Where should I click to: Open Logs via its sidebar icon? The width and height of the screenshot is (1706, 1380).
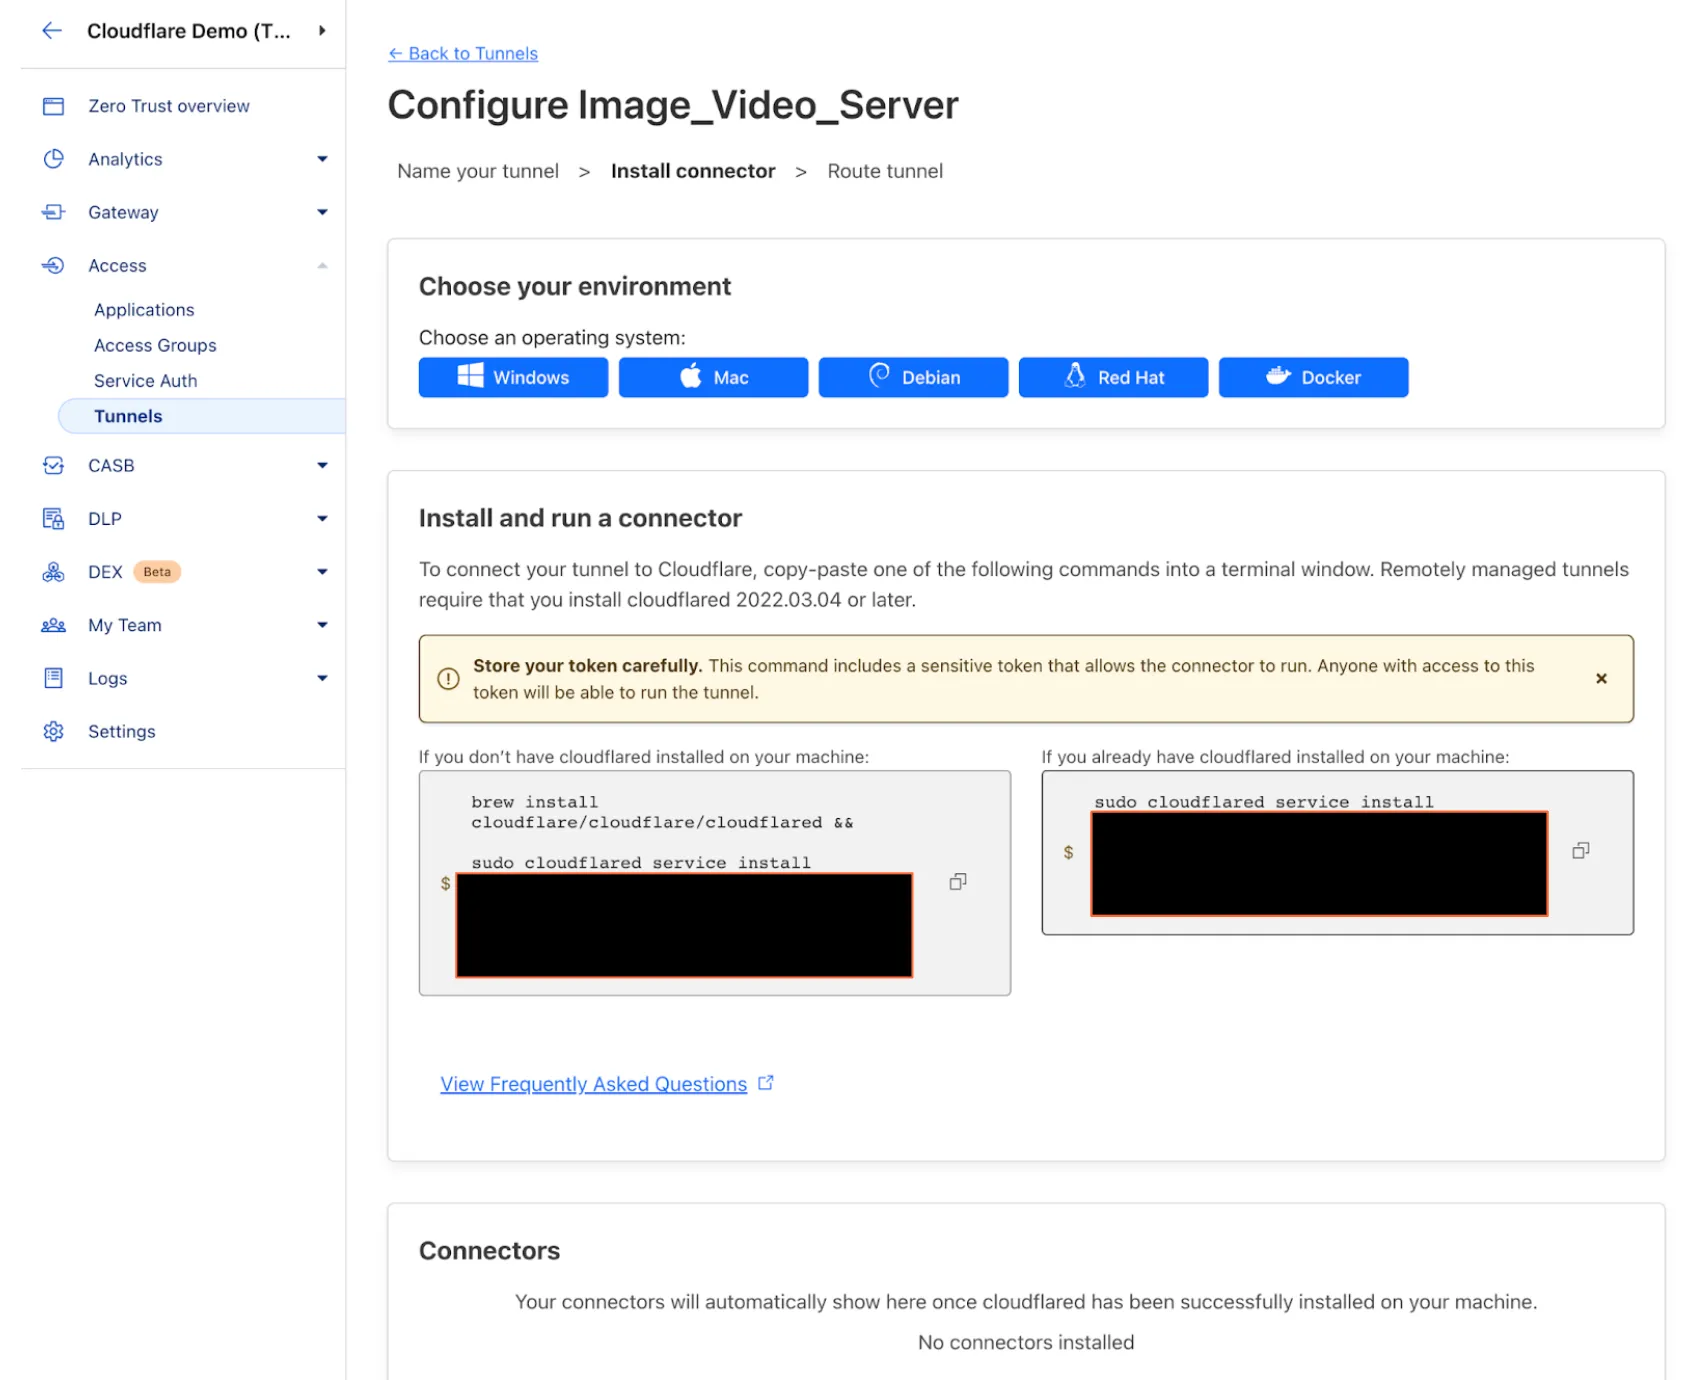pos(53,677)
